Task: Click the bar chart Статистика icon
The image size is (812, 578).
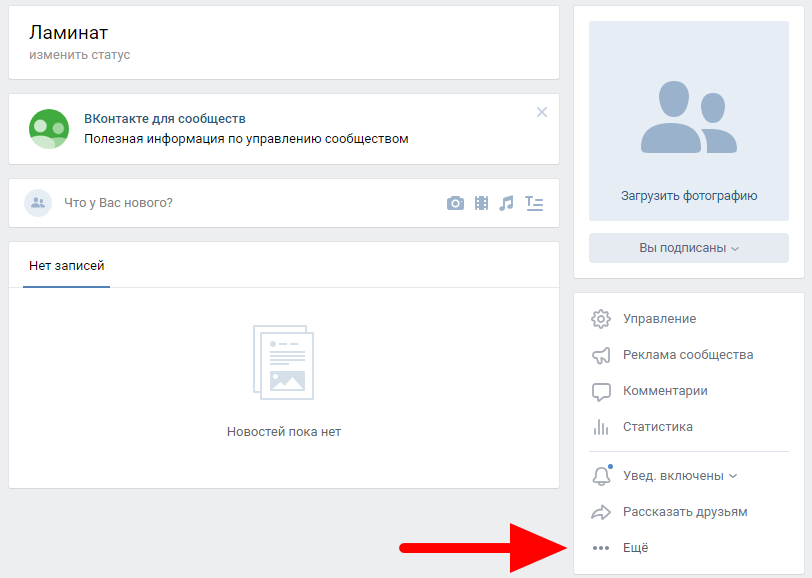Action: point(601,427)
